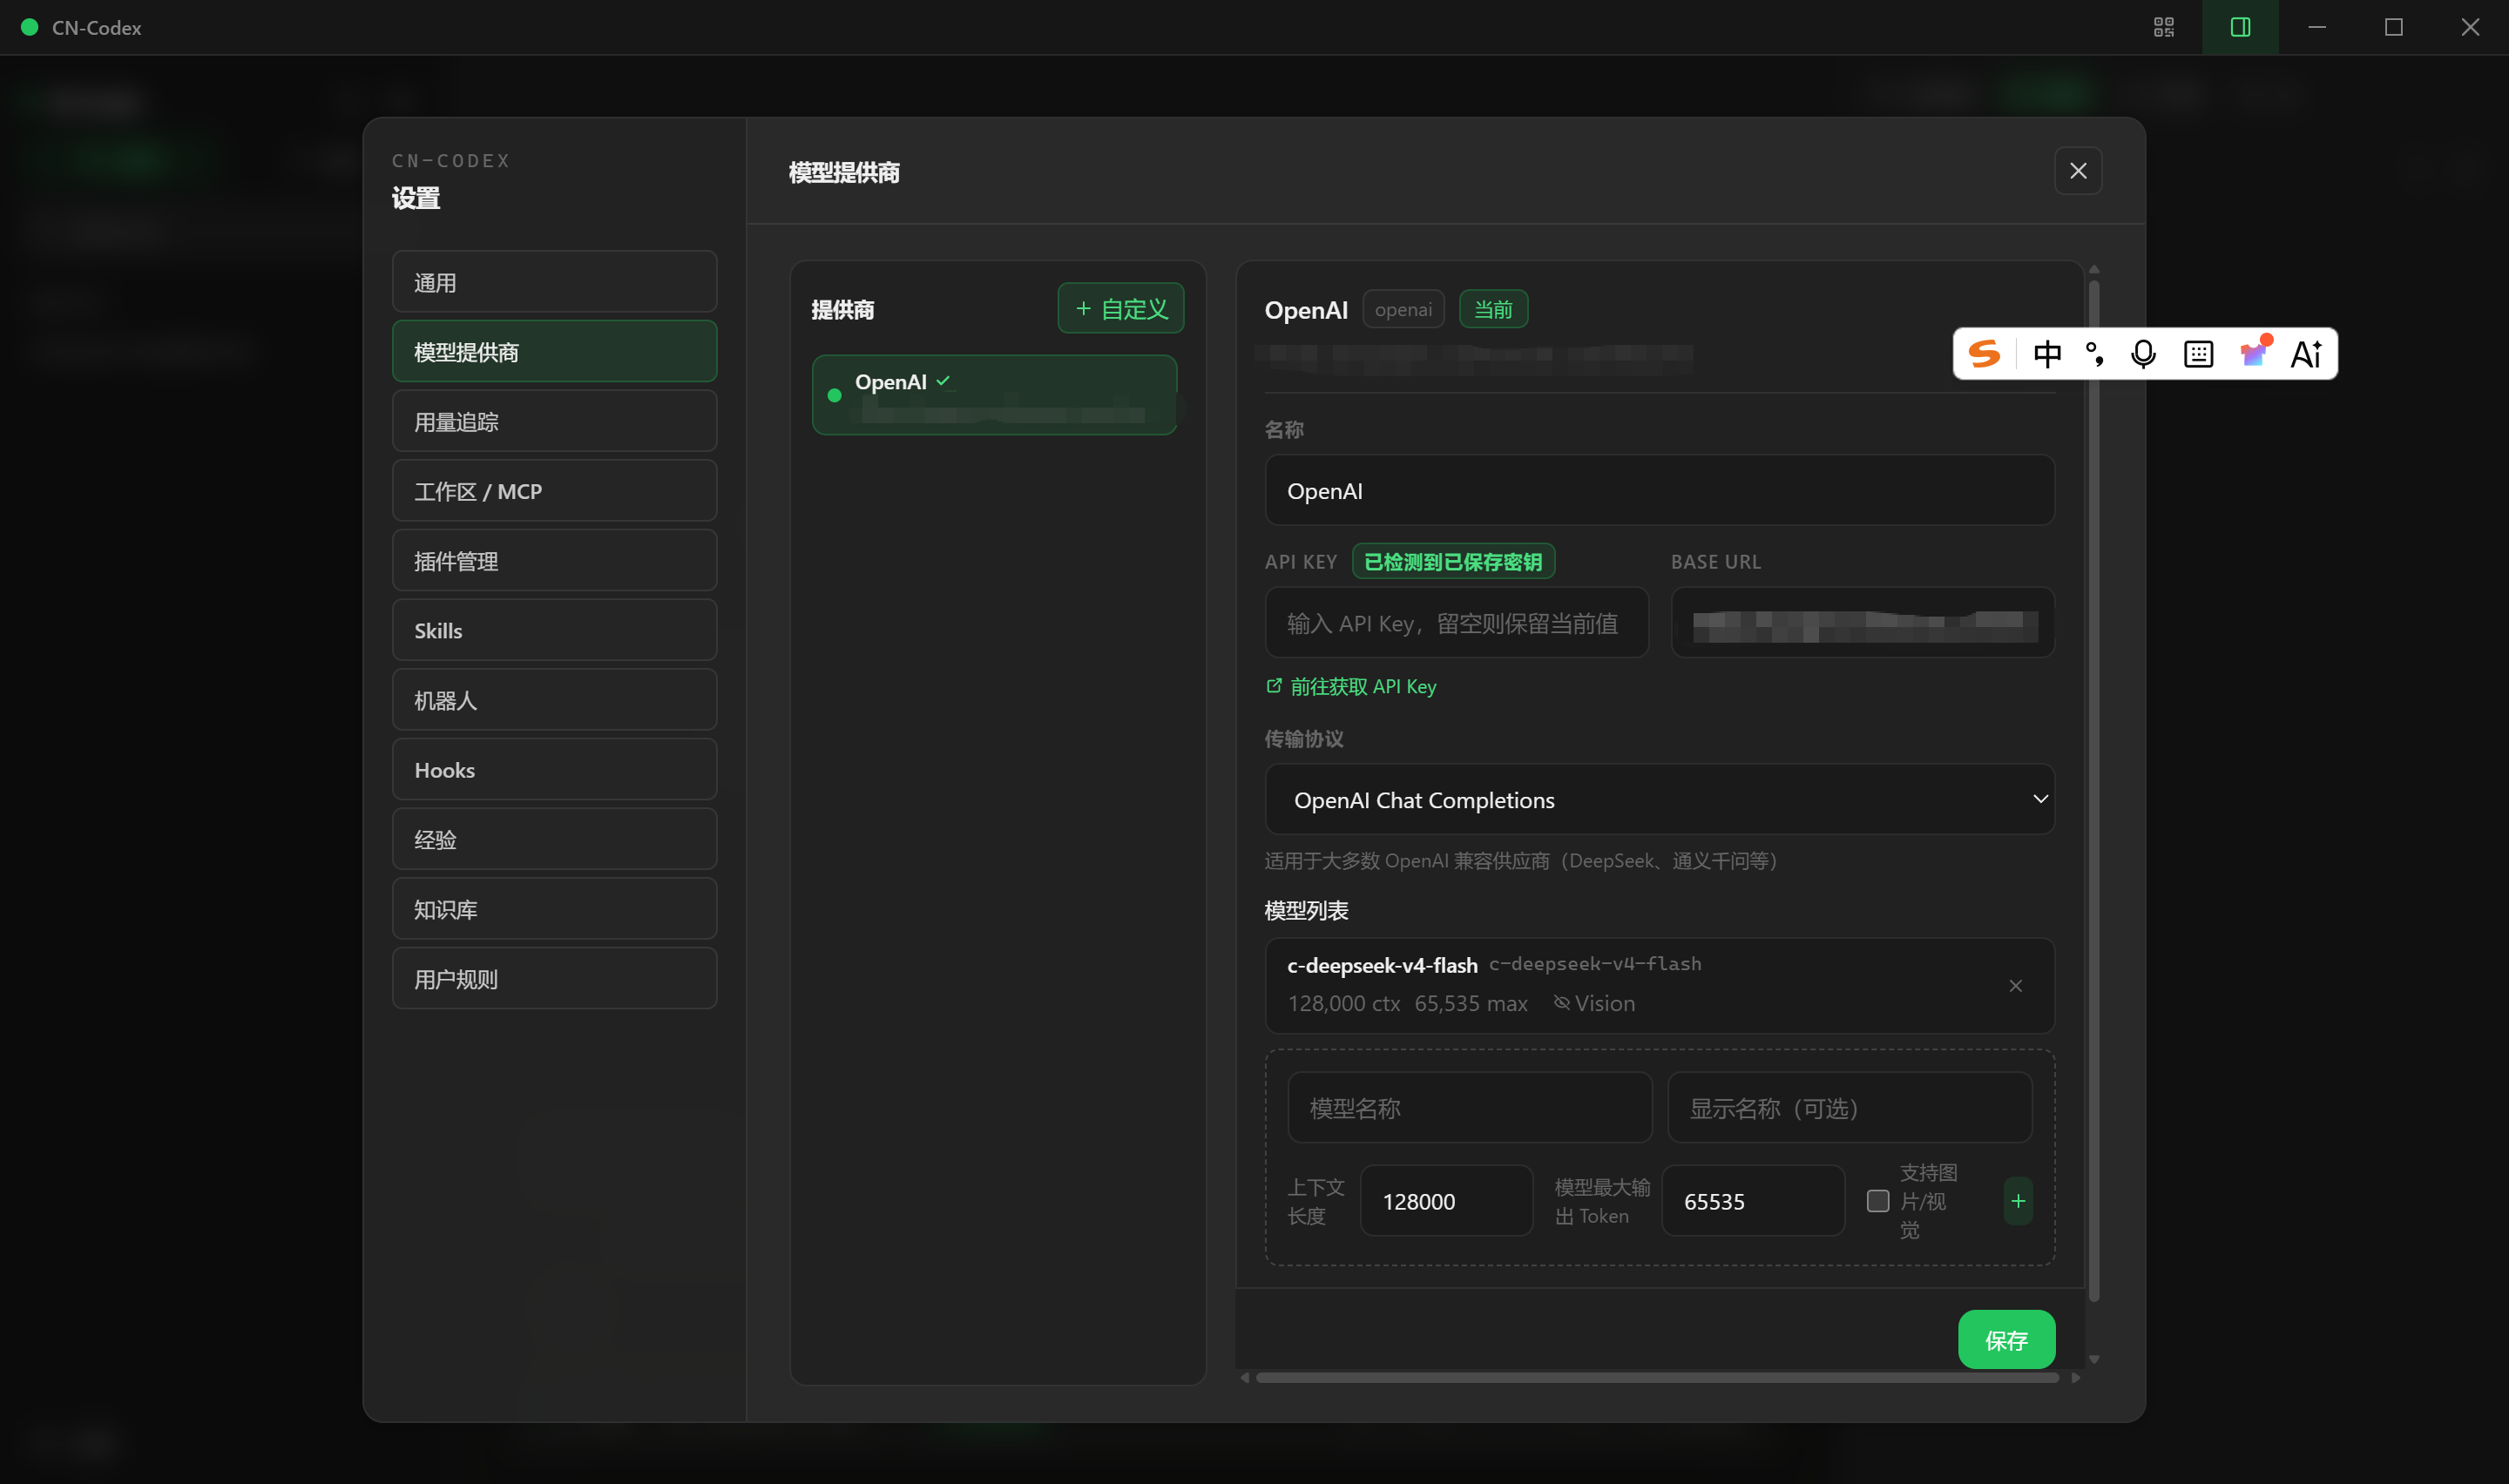Click the 65,535 max value text

pyautogui.click(x=1470, y=1004)
